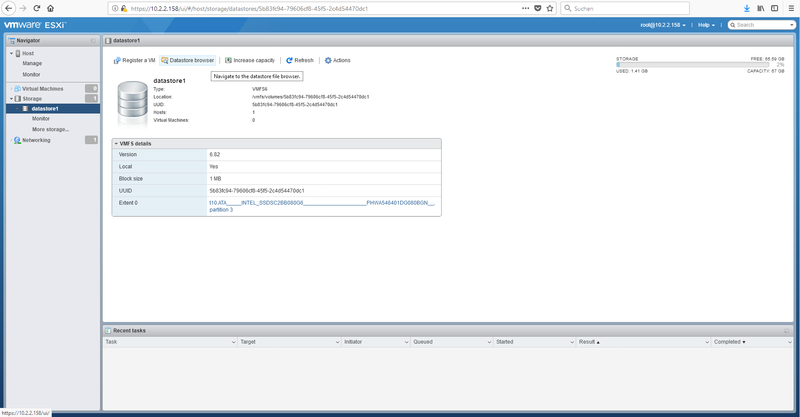Open the Firefox hamburger menu
The width and height of the screenshot is (800, 417).
pos(791,8)
